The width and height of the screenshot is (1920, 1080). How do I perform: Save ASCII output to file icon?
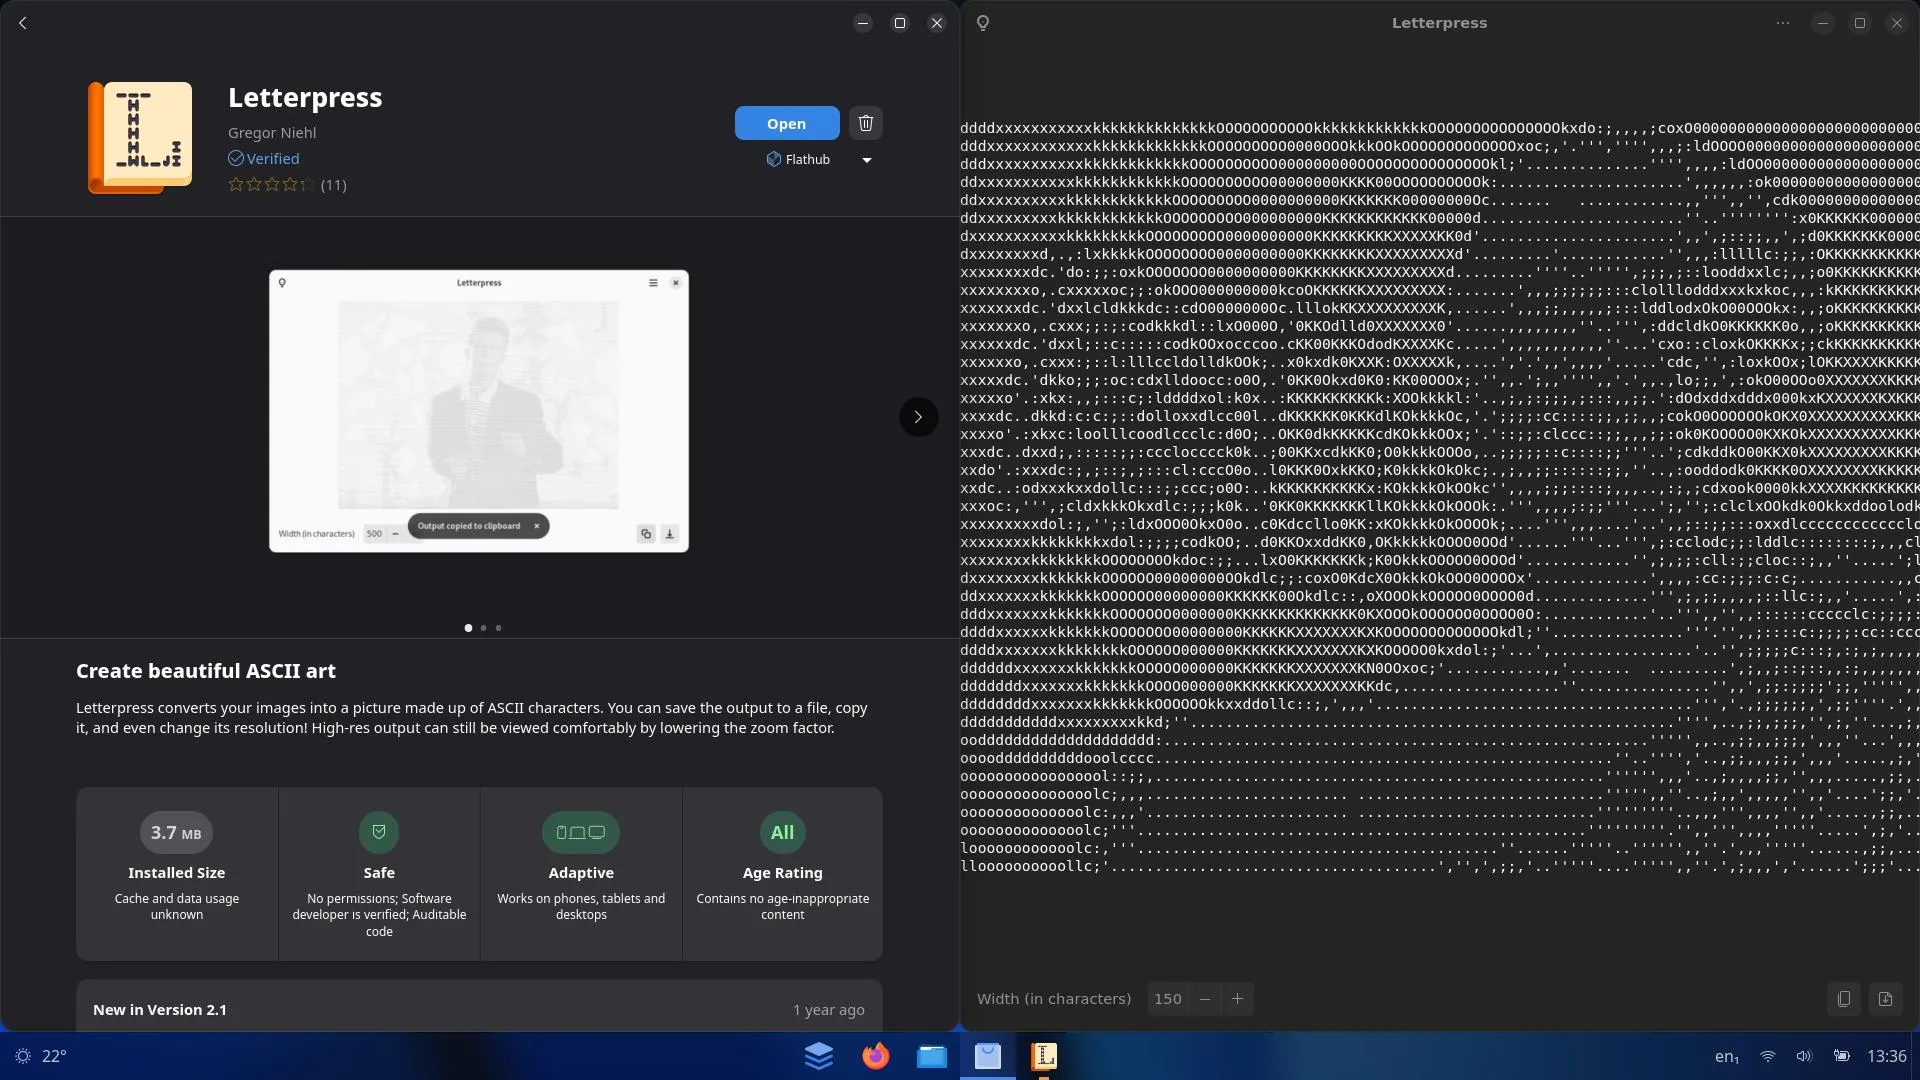(x=1885, y=998)
